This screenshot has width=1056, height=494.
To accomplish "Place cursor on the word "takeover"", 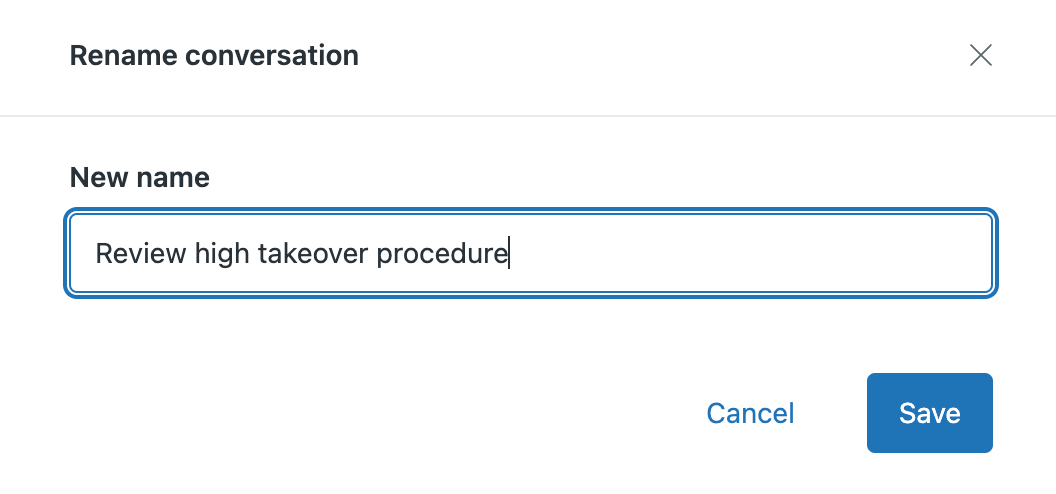I will click(x=312, y=254).
